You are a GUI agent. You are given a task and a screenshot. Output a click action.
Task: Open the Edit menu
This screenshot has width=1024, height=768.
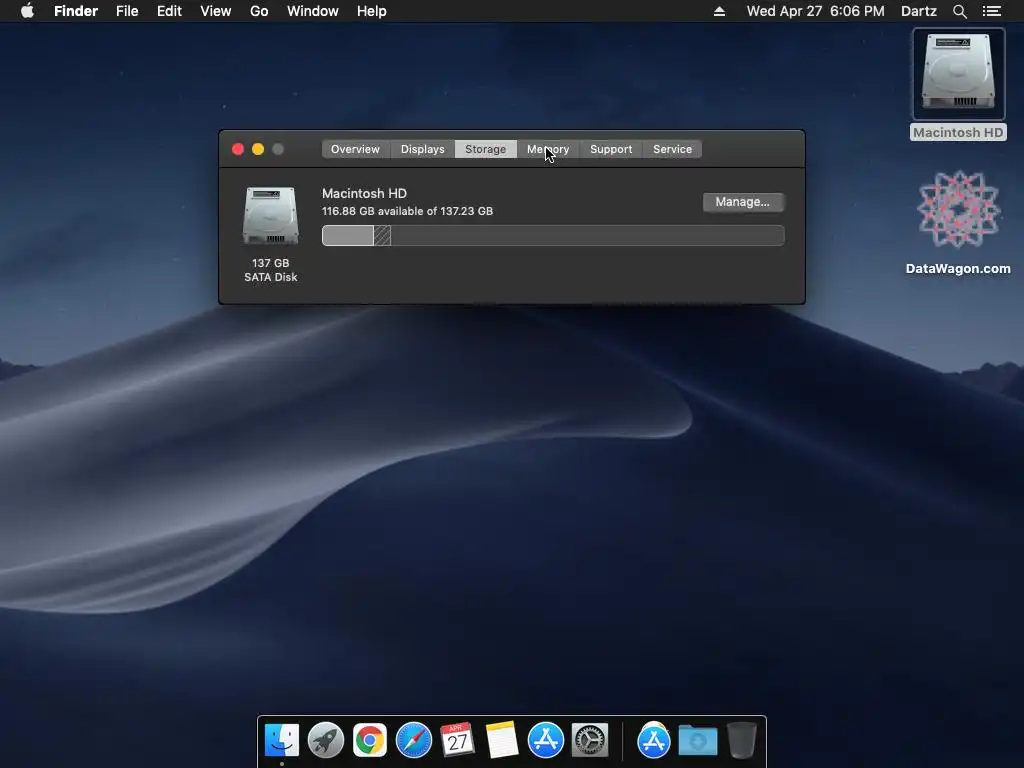tap(169, 11)
